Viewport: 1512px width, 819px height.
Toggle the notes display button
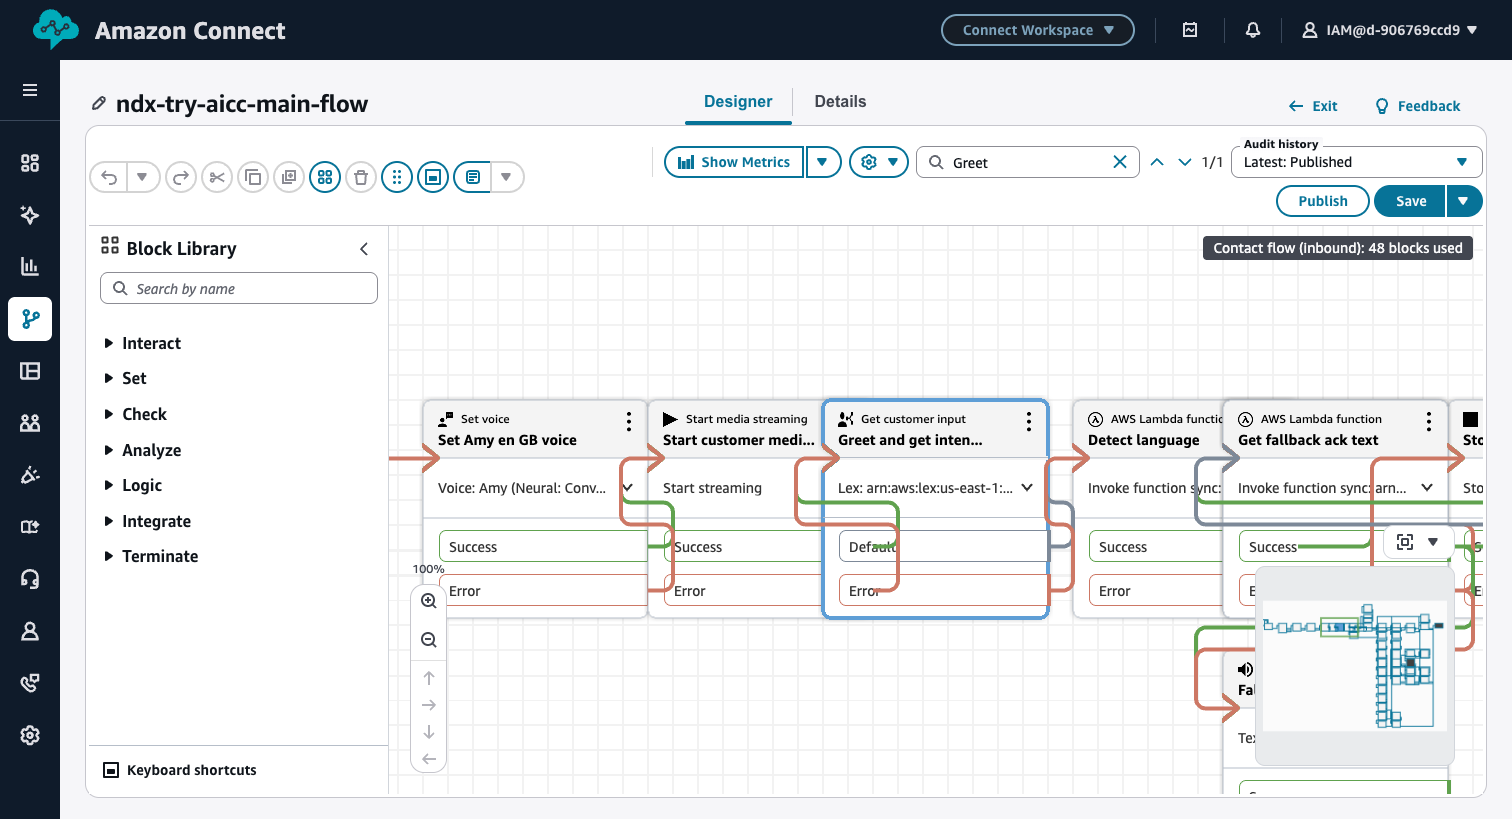coord(473,177)
